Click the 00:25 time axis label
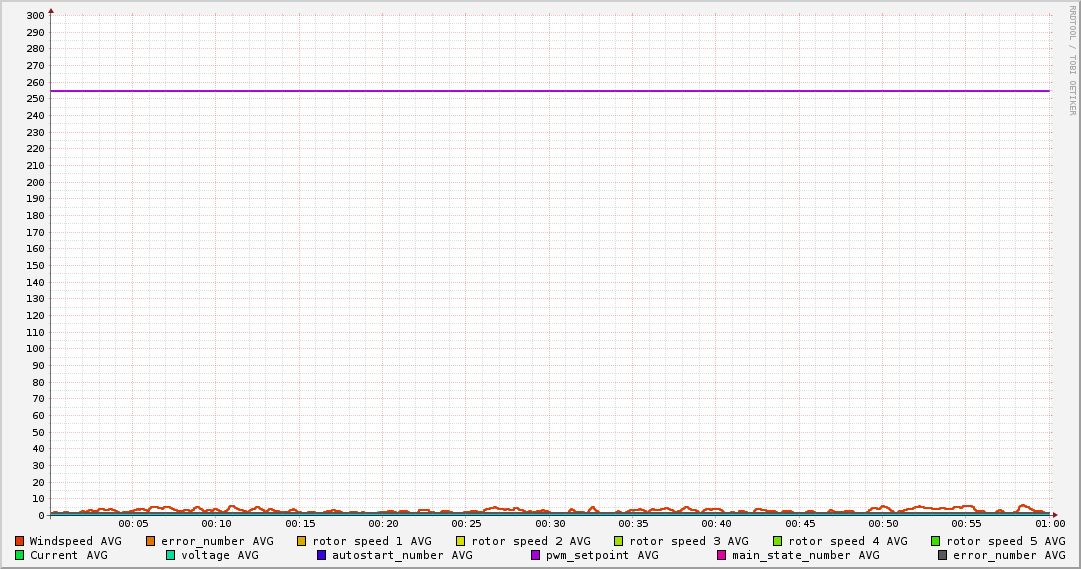Viewport: 1081px width, 569px height. coord(467,524)
